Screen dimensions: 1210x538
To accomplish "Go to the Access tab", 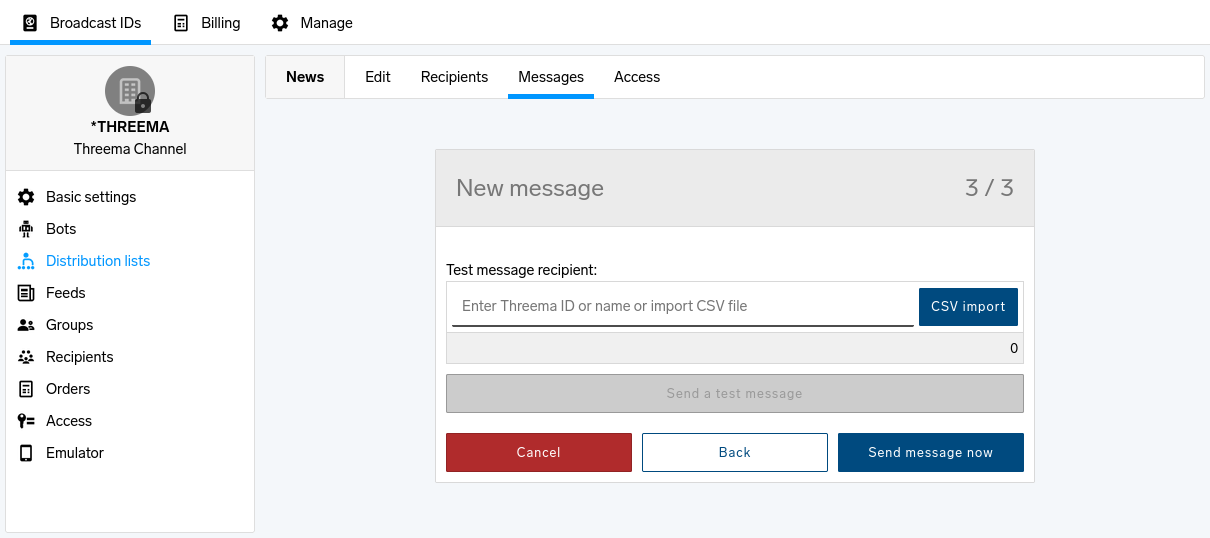I will pyautogui.click(x=637, y=77).
